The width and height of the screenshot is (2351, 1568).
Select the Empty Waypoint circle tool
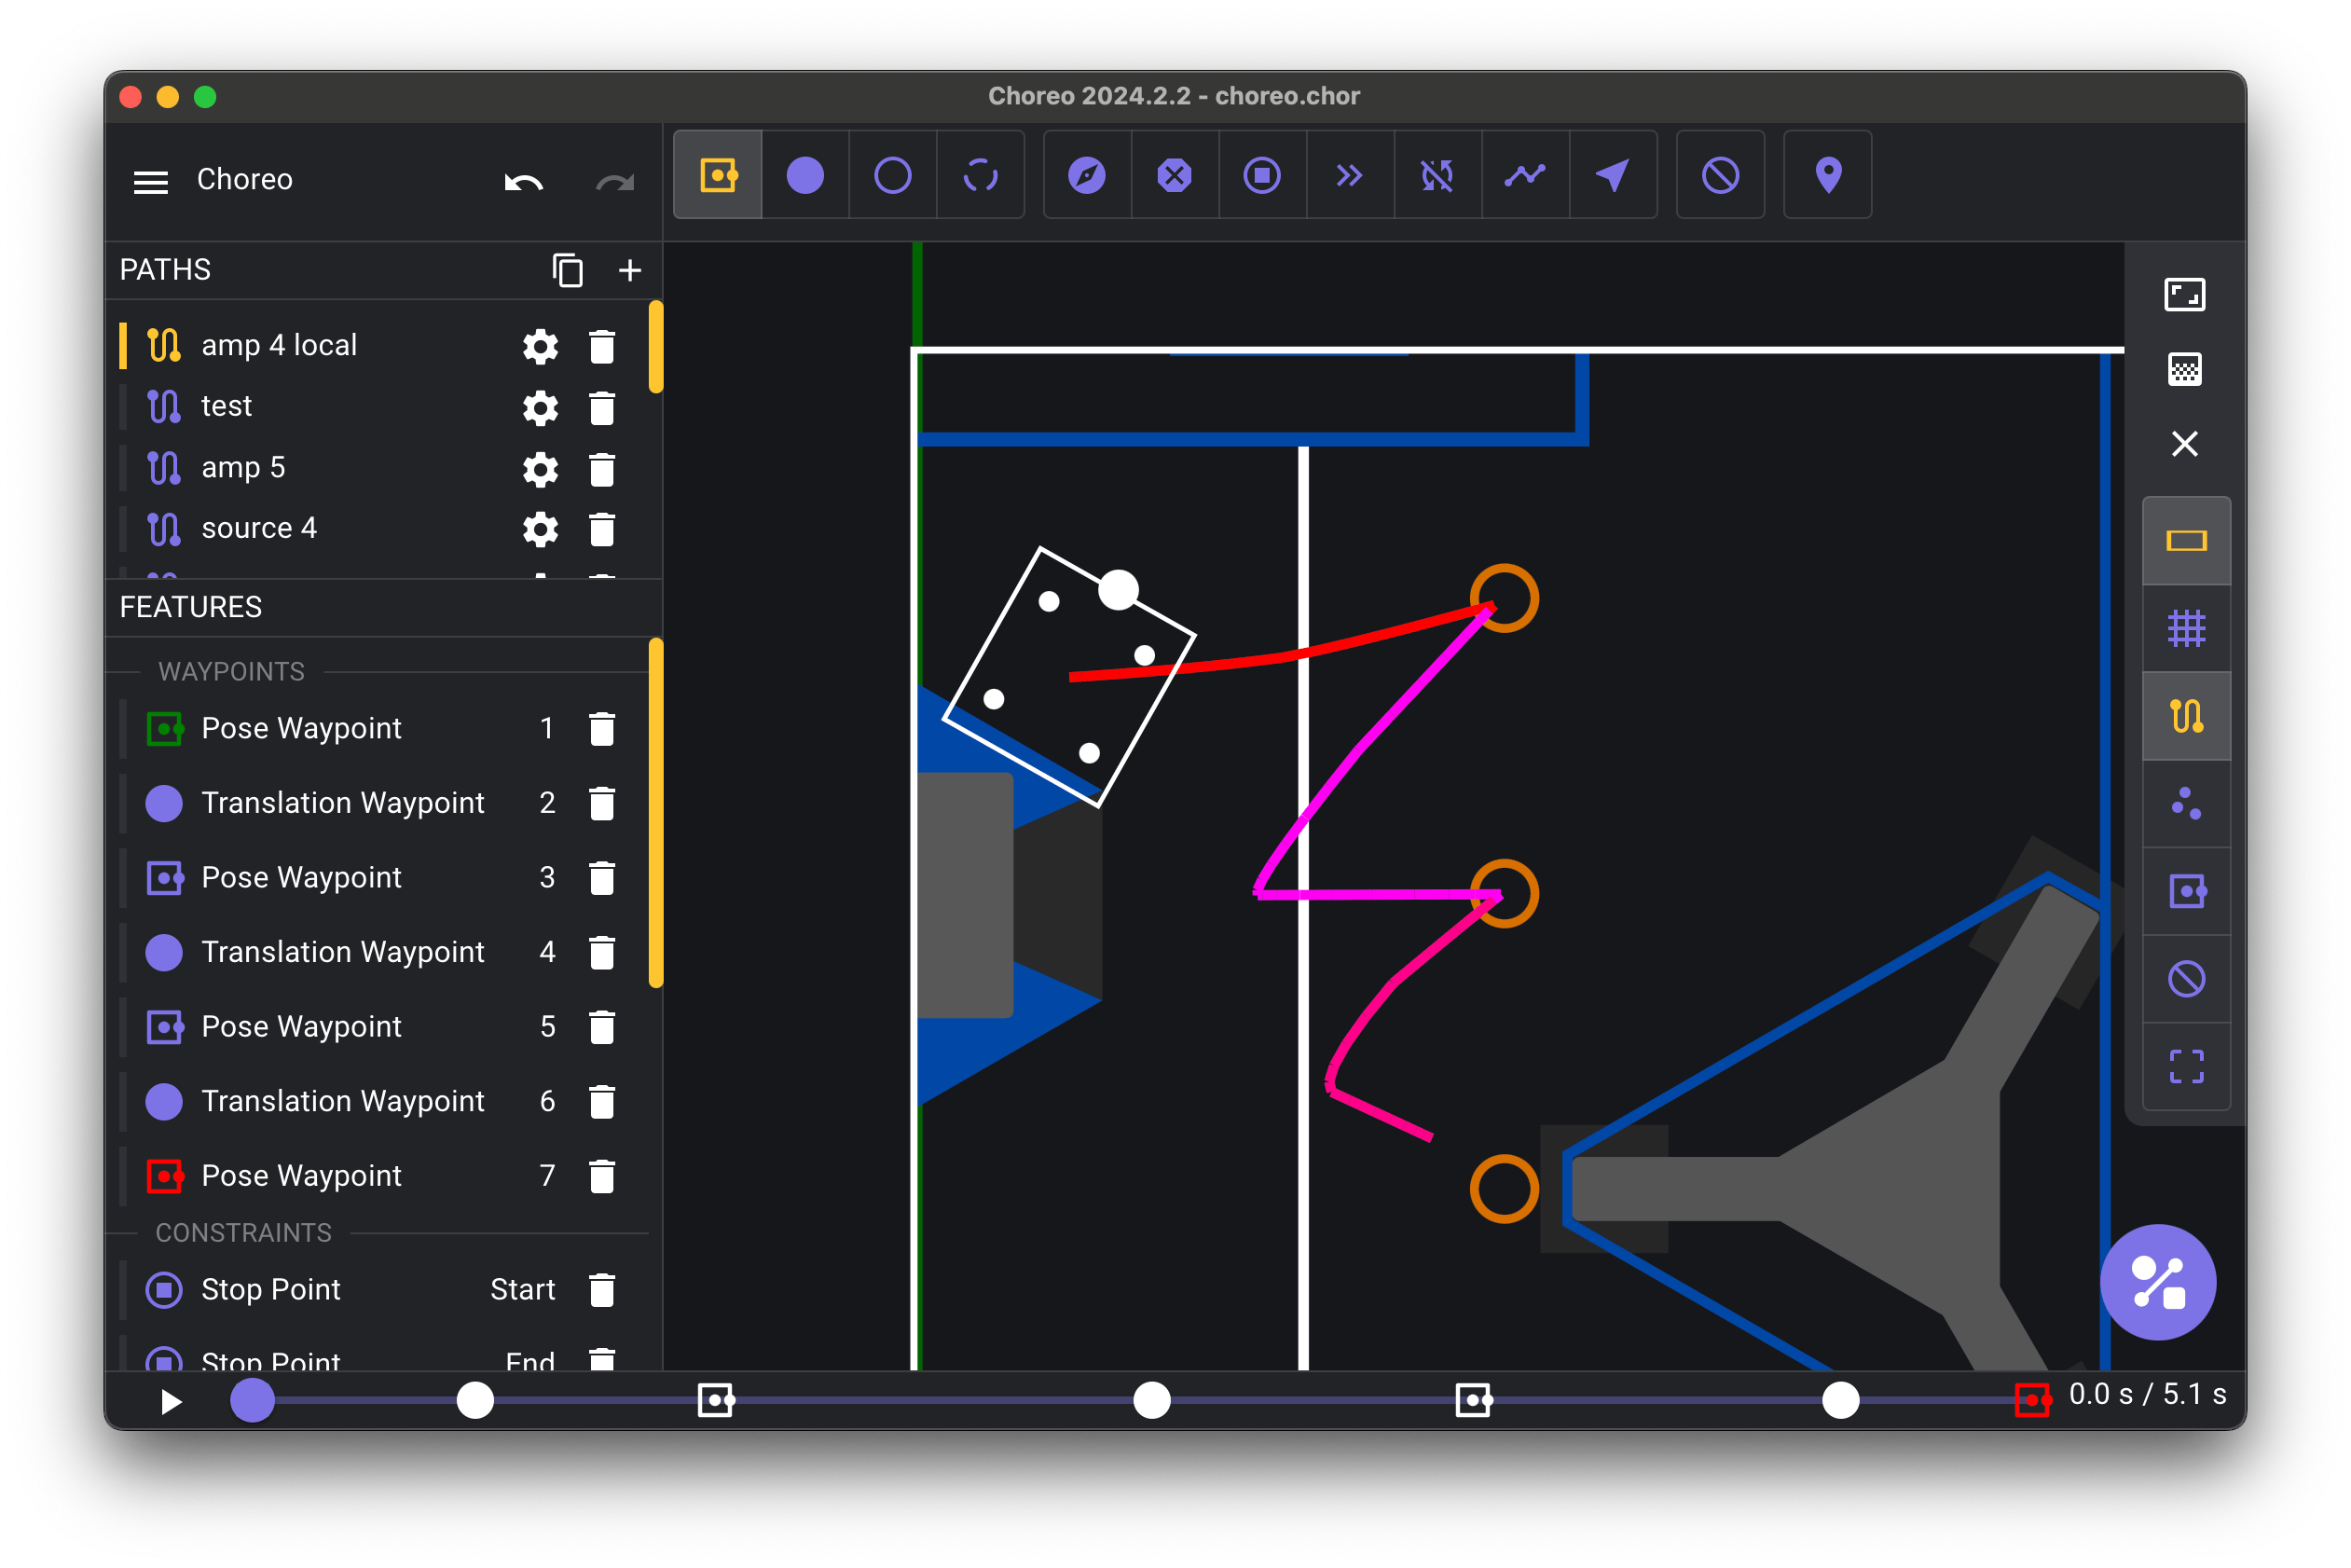(x=892, y=176)
